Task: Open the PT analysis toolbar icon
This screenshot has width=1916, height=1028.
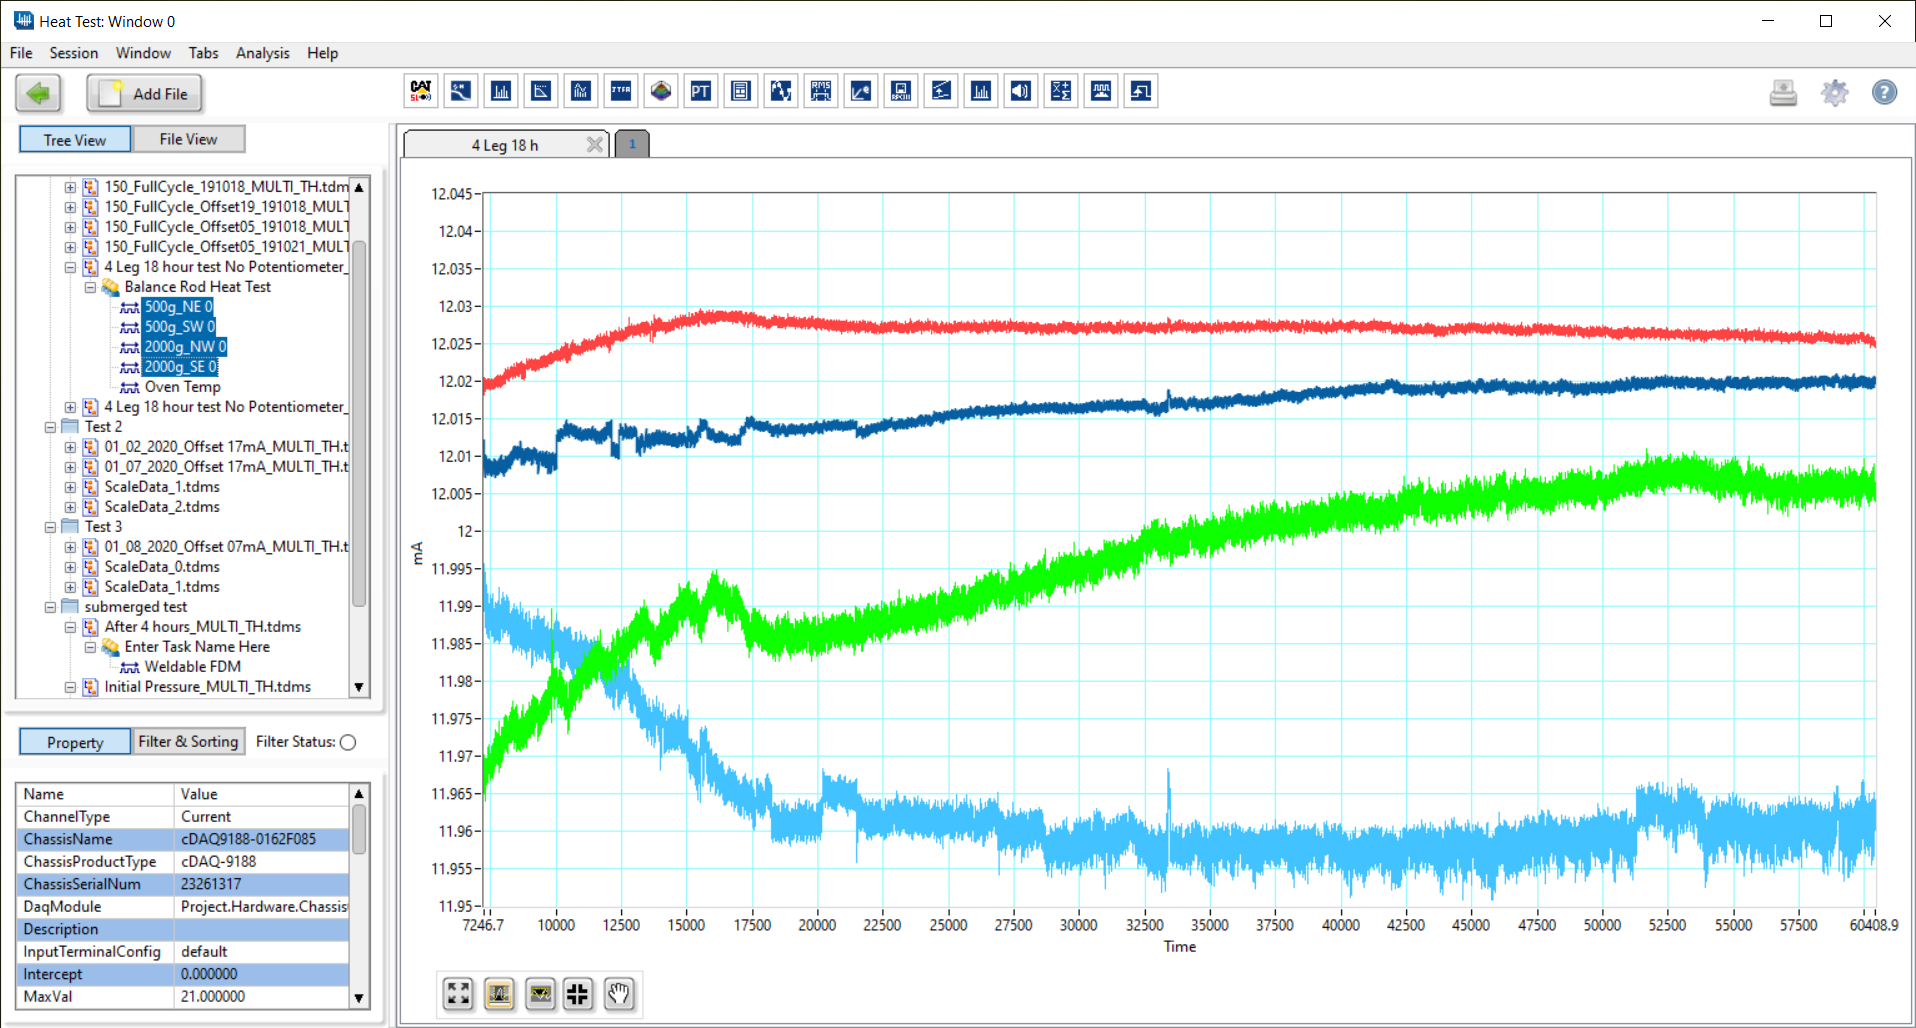Action: point(700,91)
